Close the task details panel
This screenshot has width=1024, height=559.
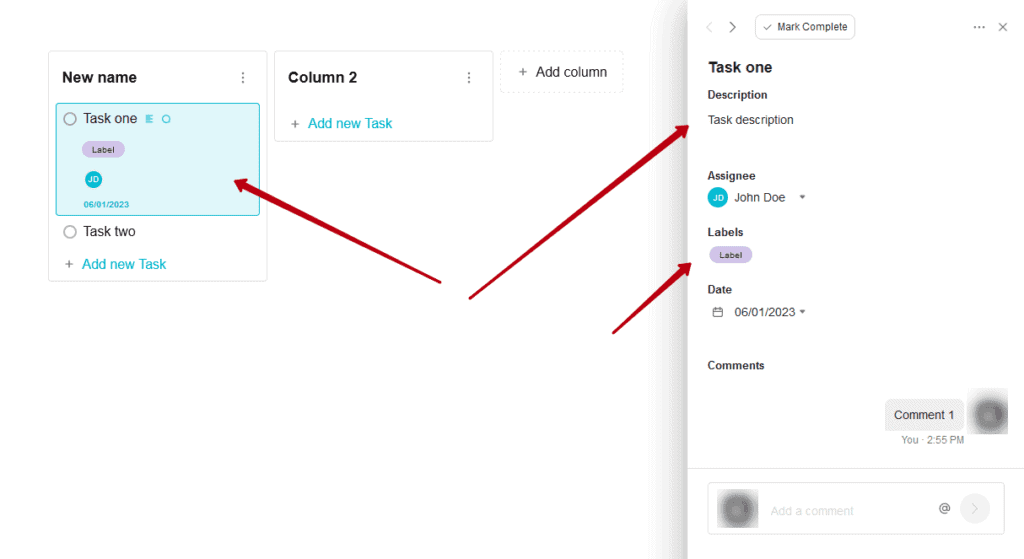[x=1002, y=27]
